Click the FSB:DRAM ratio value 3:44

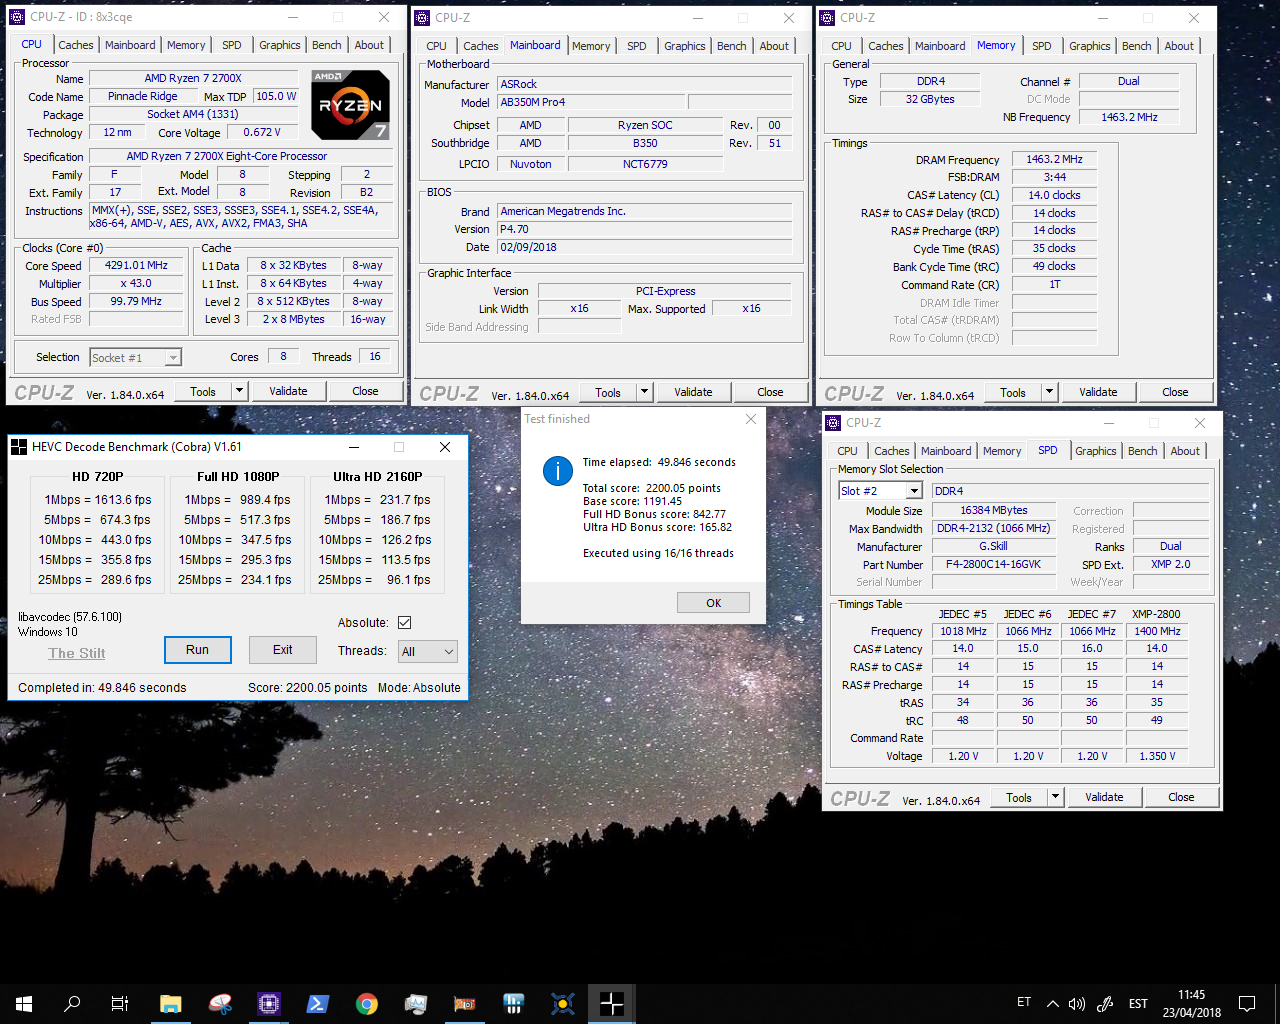(x=1054, y=177)
